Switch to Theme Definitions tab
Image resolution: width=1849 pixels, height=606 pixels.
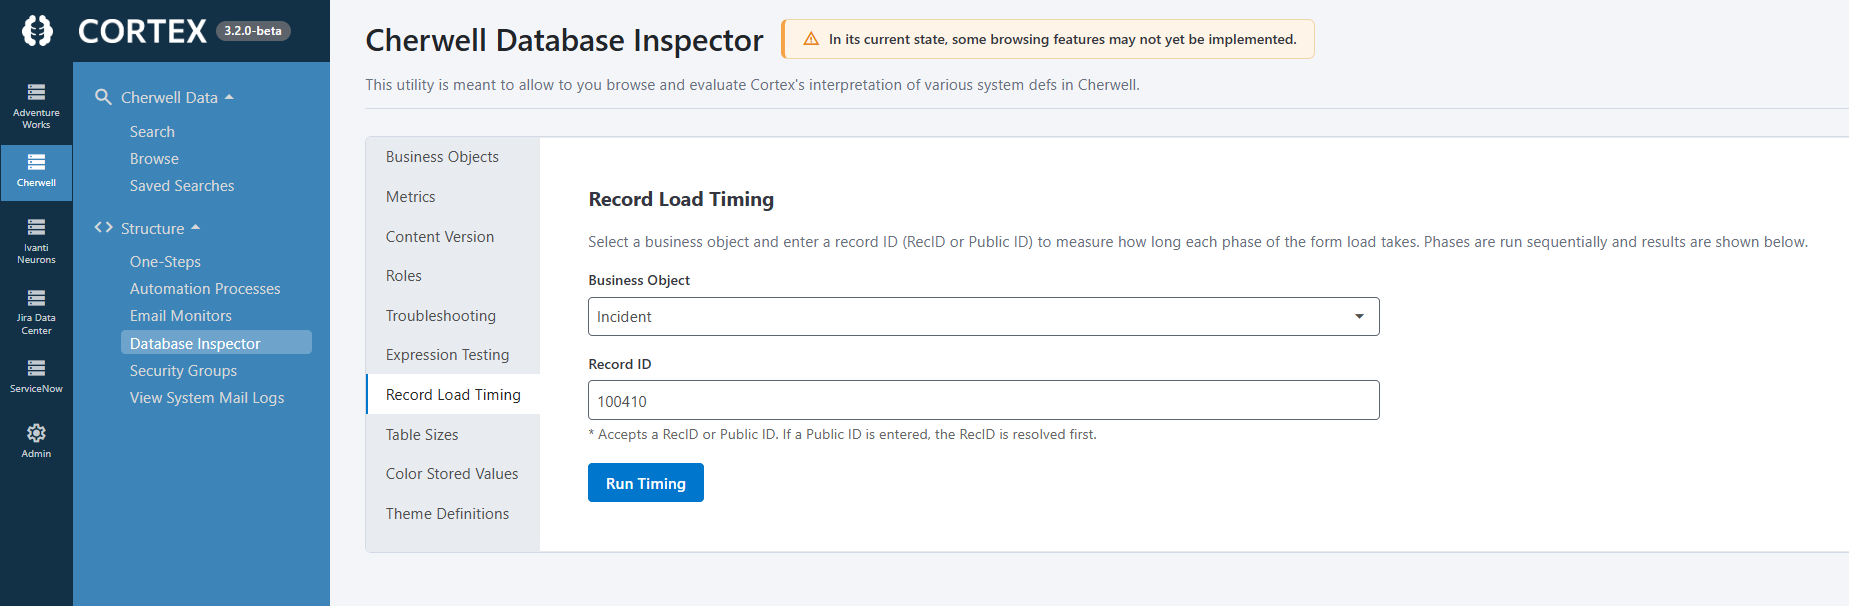point(453,514)
